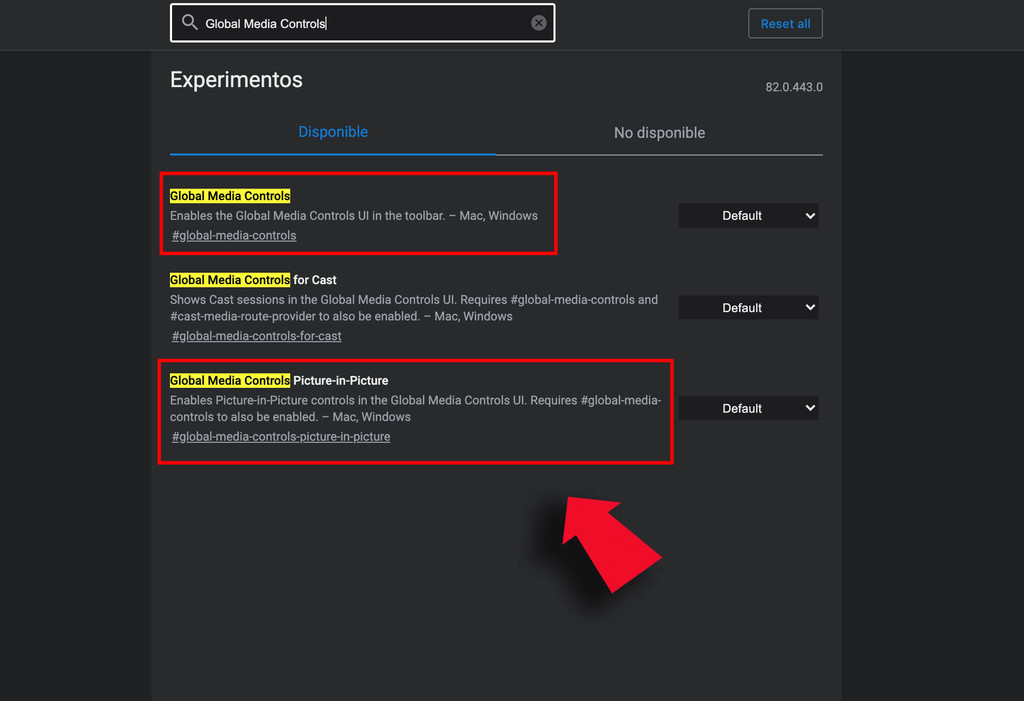Select the first Global Media Controls flag title
This screenshot has height=701, width=1024.
[x=230, y=196]
